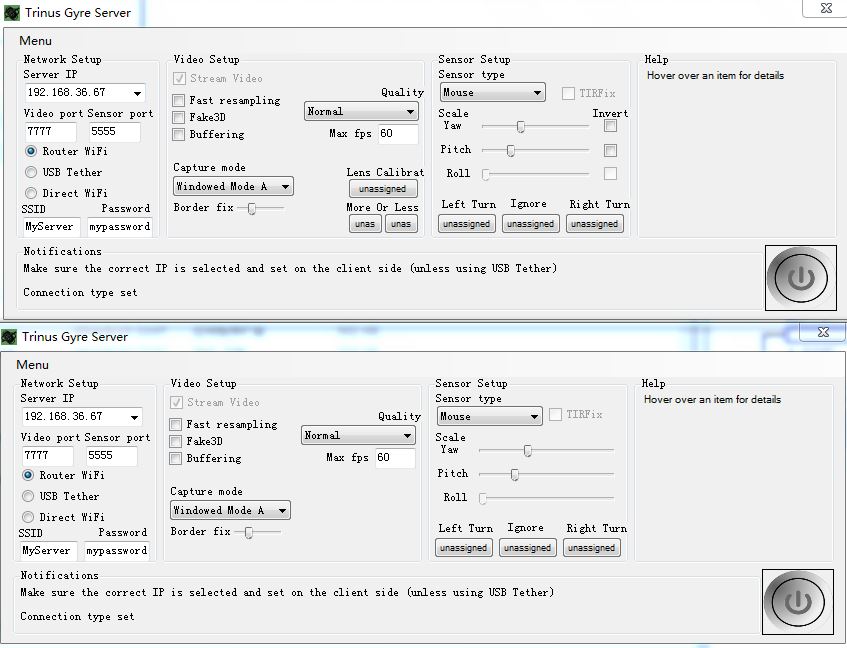Click Trinus Gyre app icon in upper title bar
The image size is (847, 648).
coord(12,13)
